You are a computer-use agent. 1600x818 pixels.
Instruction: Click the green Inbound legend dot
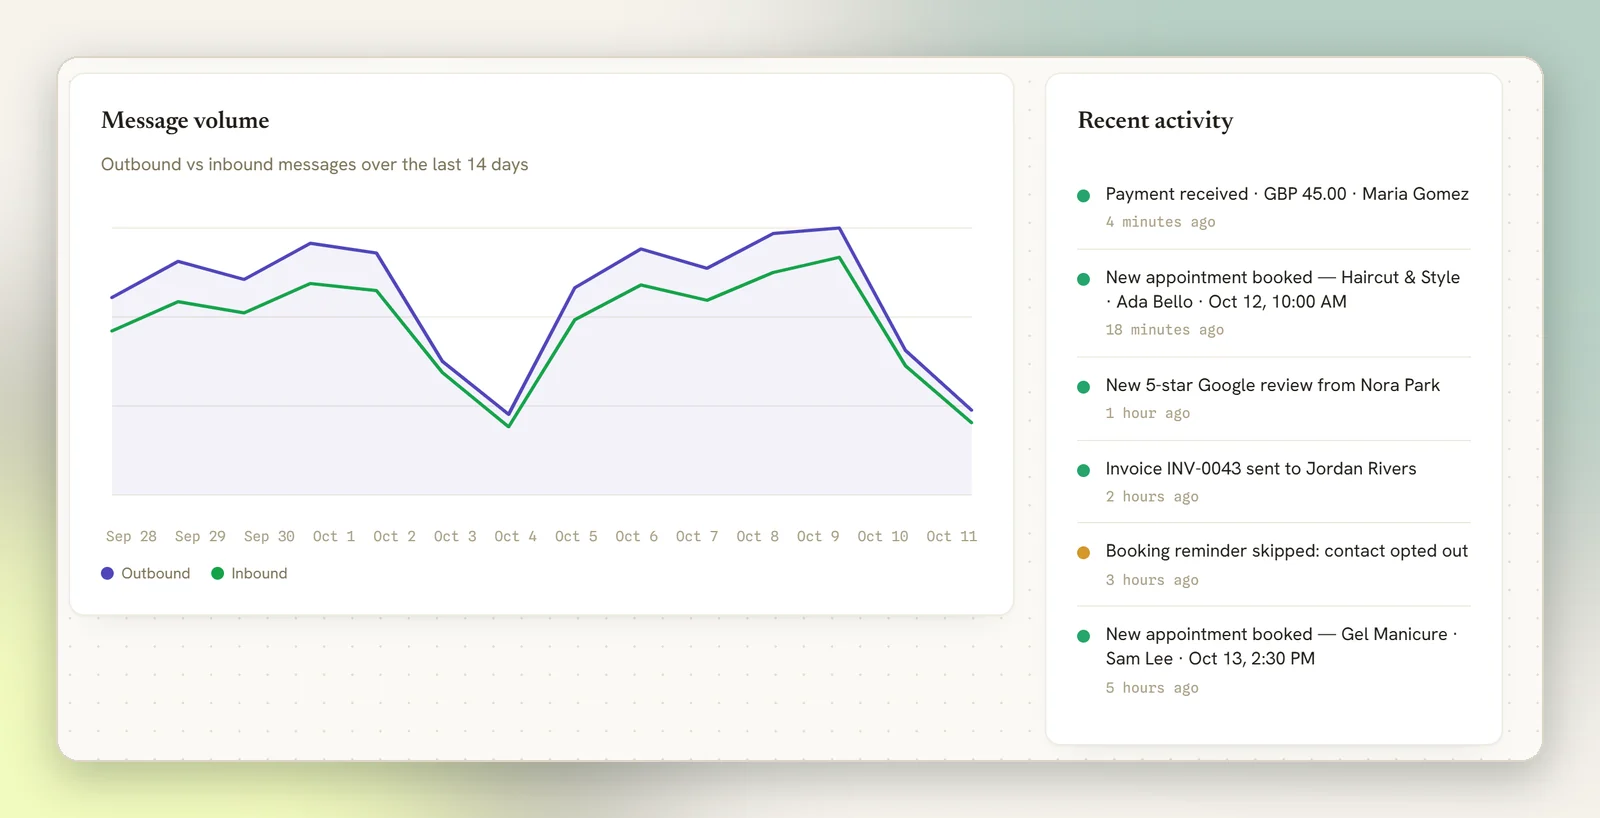[x=217, y=573]
